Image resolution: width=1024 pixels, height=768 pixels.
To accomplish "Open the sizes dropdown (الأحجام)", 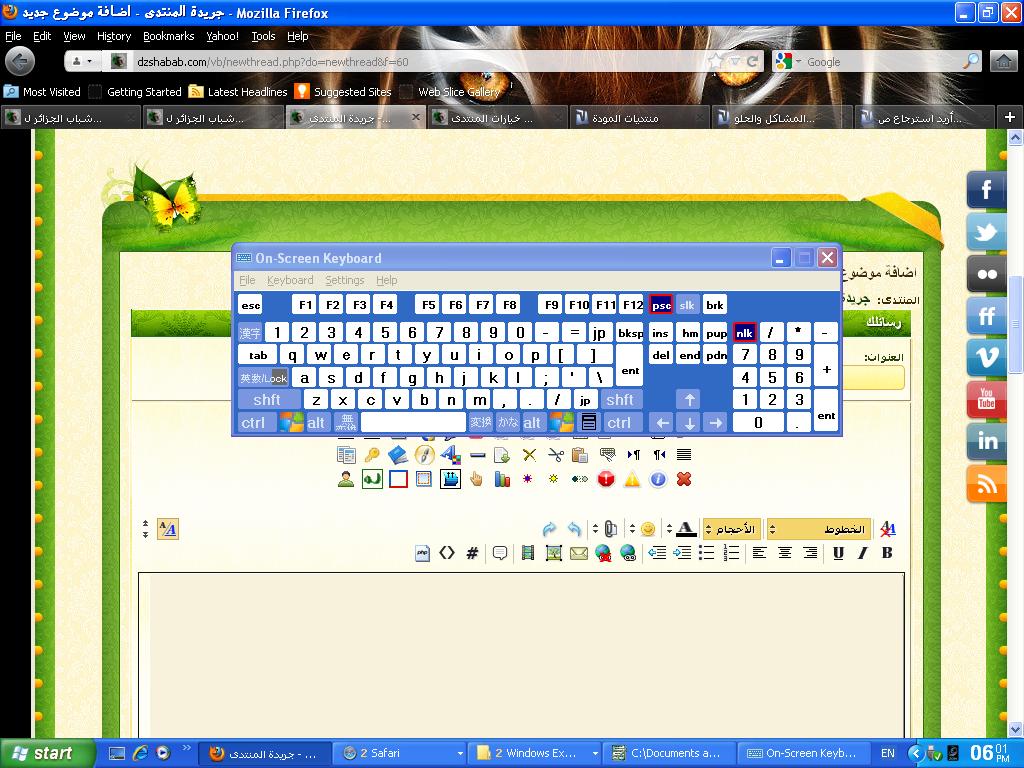I will point(731,529).
